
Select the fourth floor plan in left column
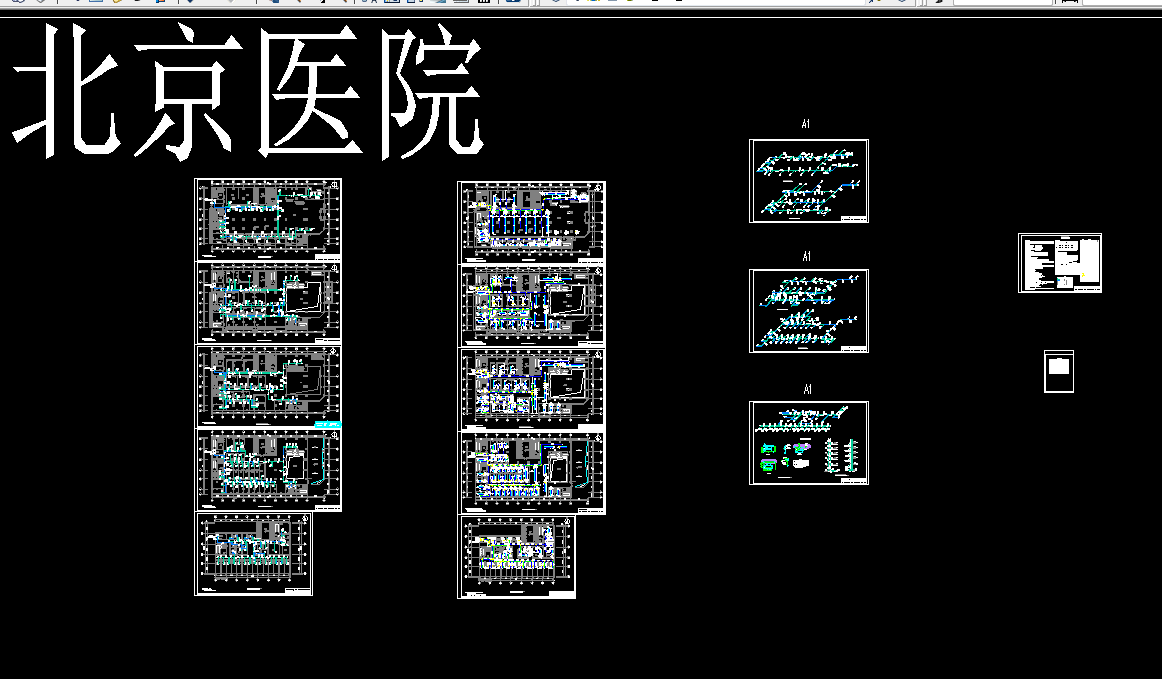(x=268, y=470)
